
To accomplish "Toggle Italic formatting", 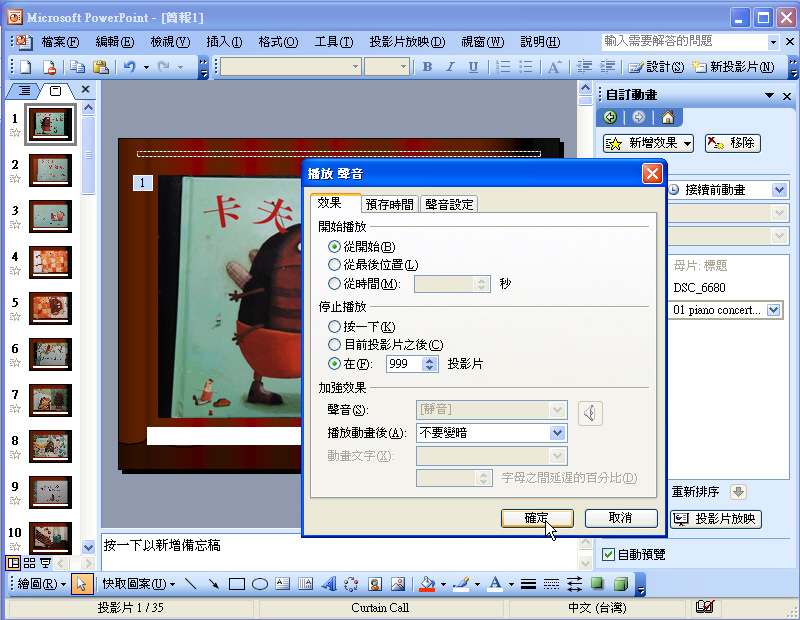I will [x=450, y=67].
